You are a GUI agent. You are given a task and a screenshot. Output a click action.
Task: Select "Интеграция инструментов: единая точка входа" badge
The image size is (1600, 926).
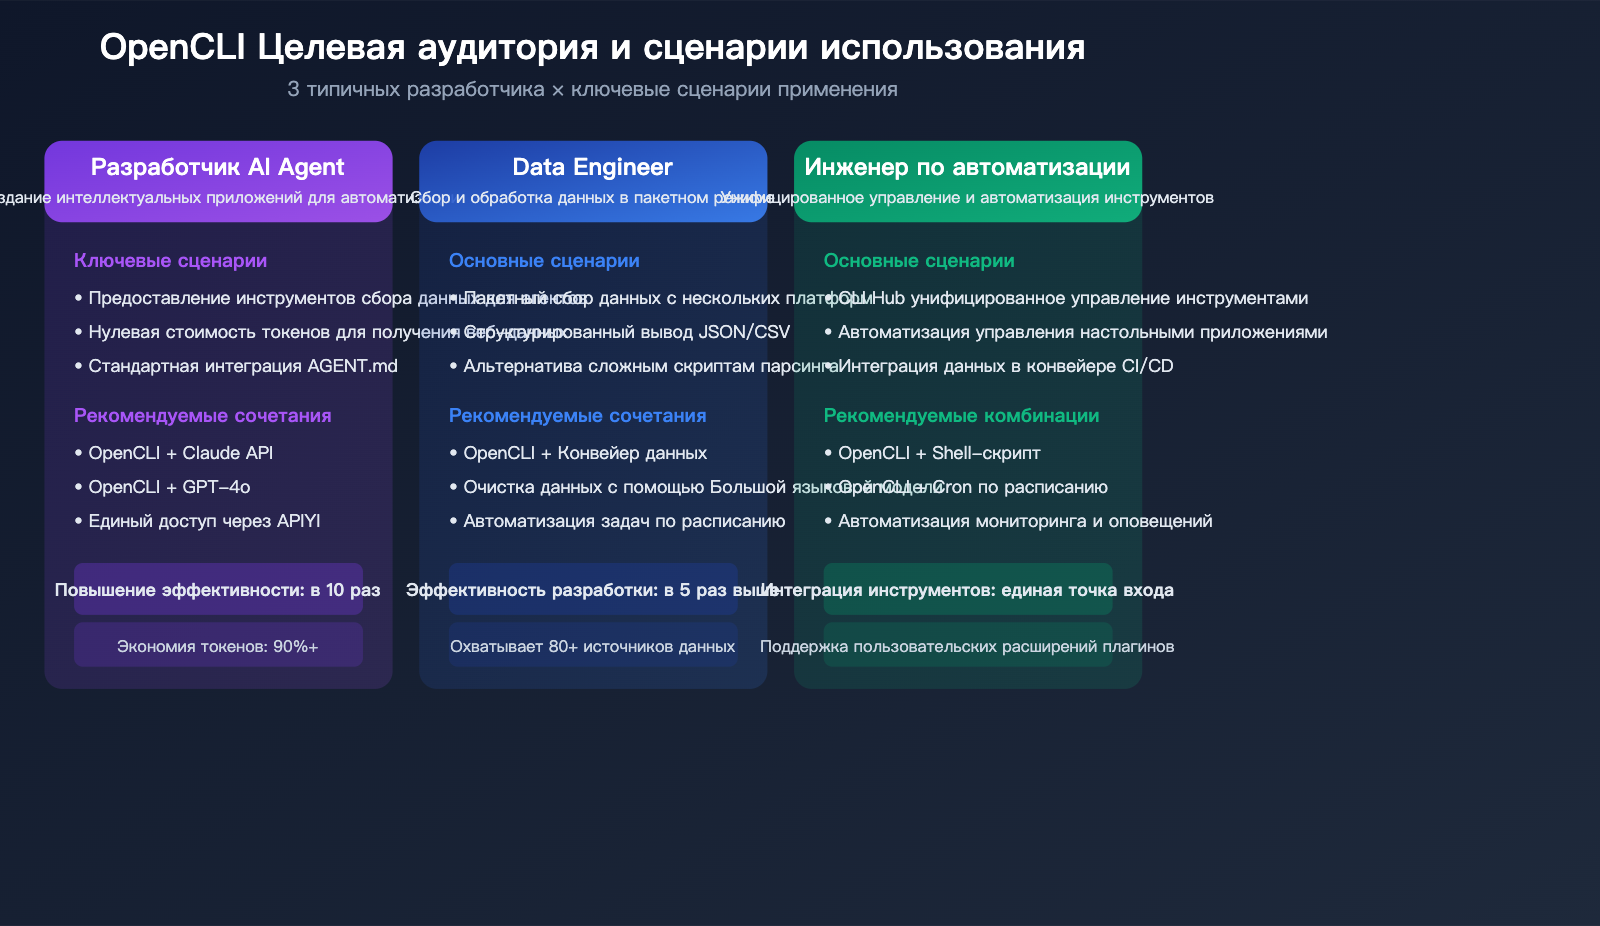[968, 590]
